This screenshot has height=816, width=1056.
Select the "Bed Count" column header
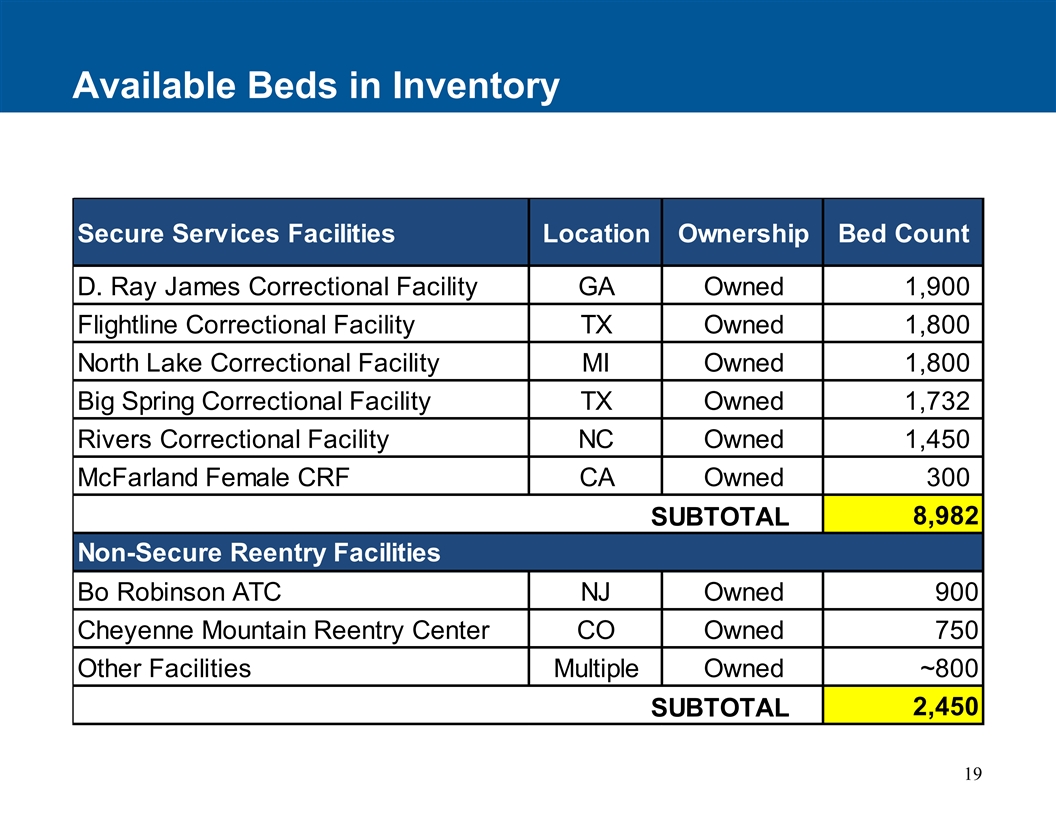pos(903,234)
